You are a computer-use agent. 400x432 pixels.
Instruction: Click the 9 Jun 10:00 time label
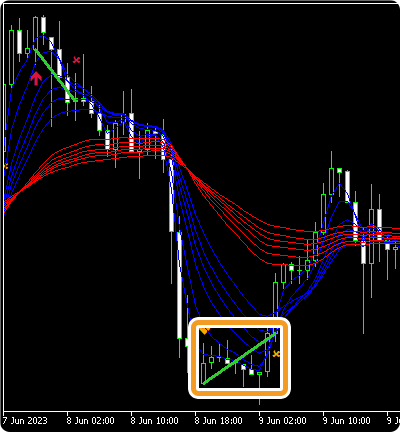point(346,421)
